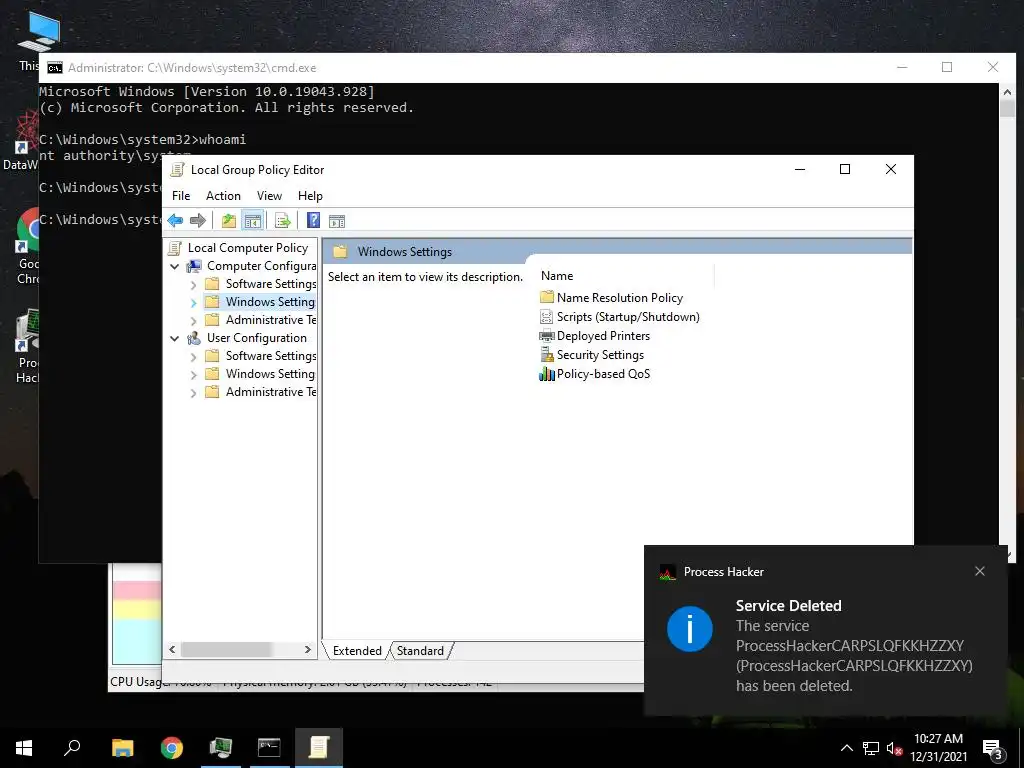Switch to Process Hacker taskbar icon
The width and height of the screenshot is (1024, 768).
click(x=221, y=748)
